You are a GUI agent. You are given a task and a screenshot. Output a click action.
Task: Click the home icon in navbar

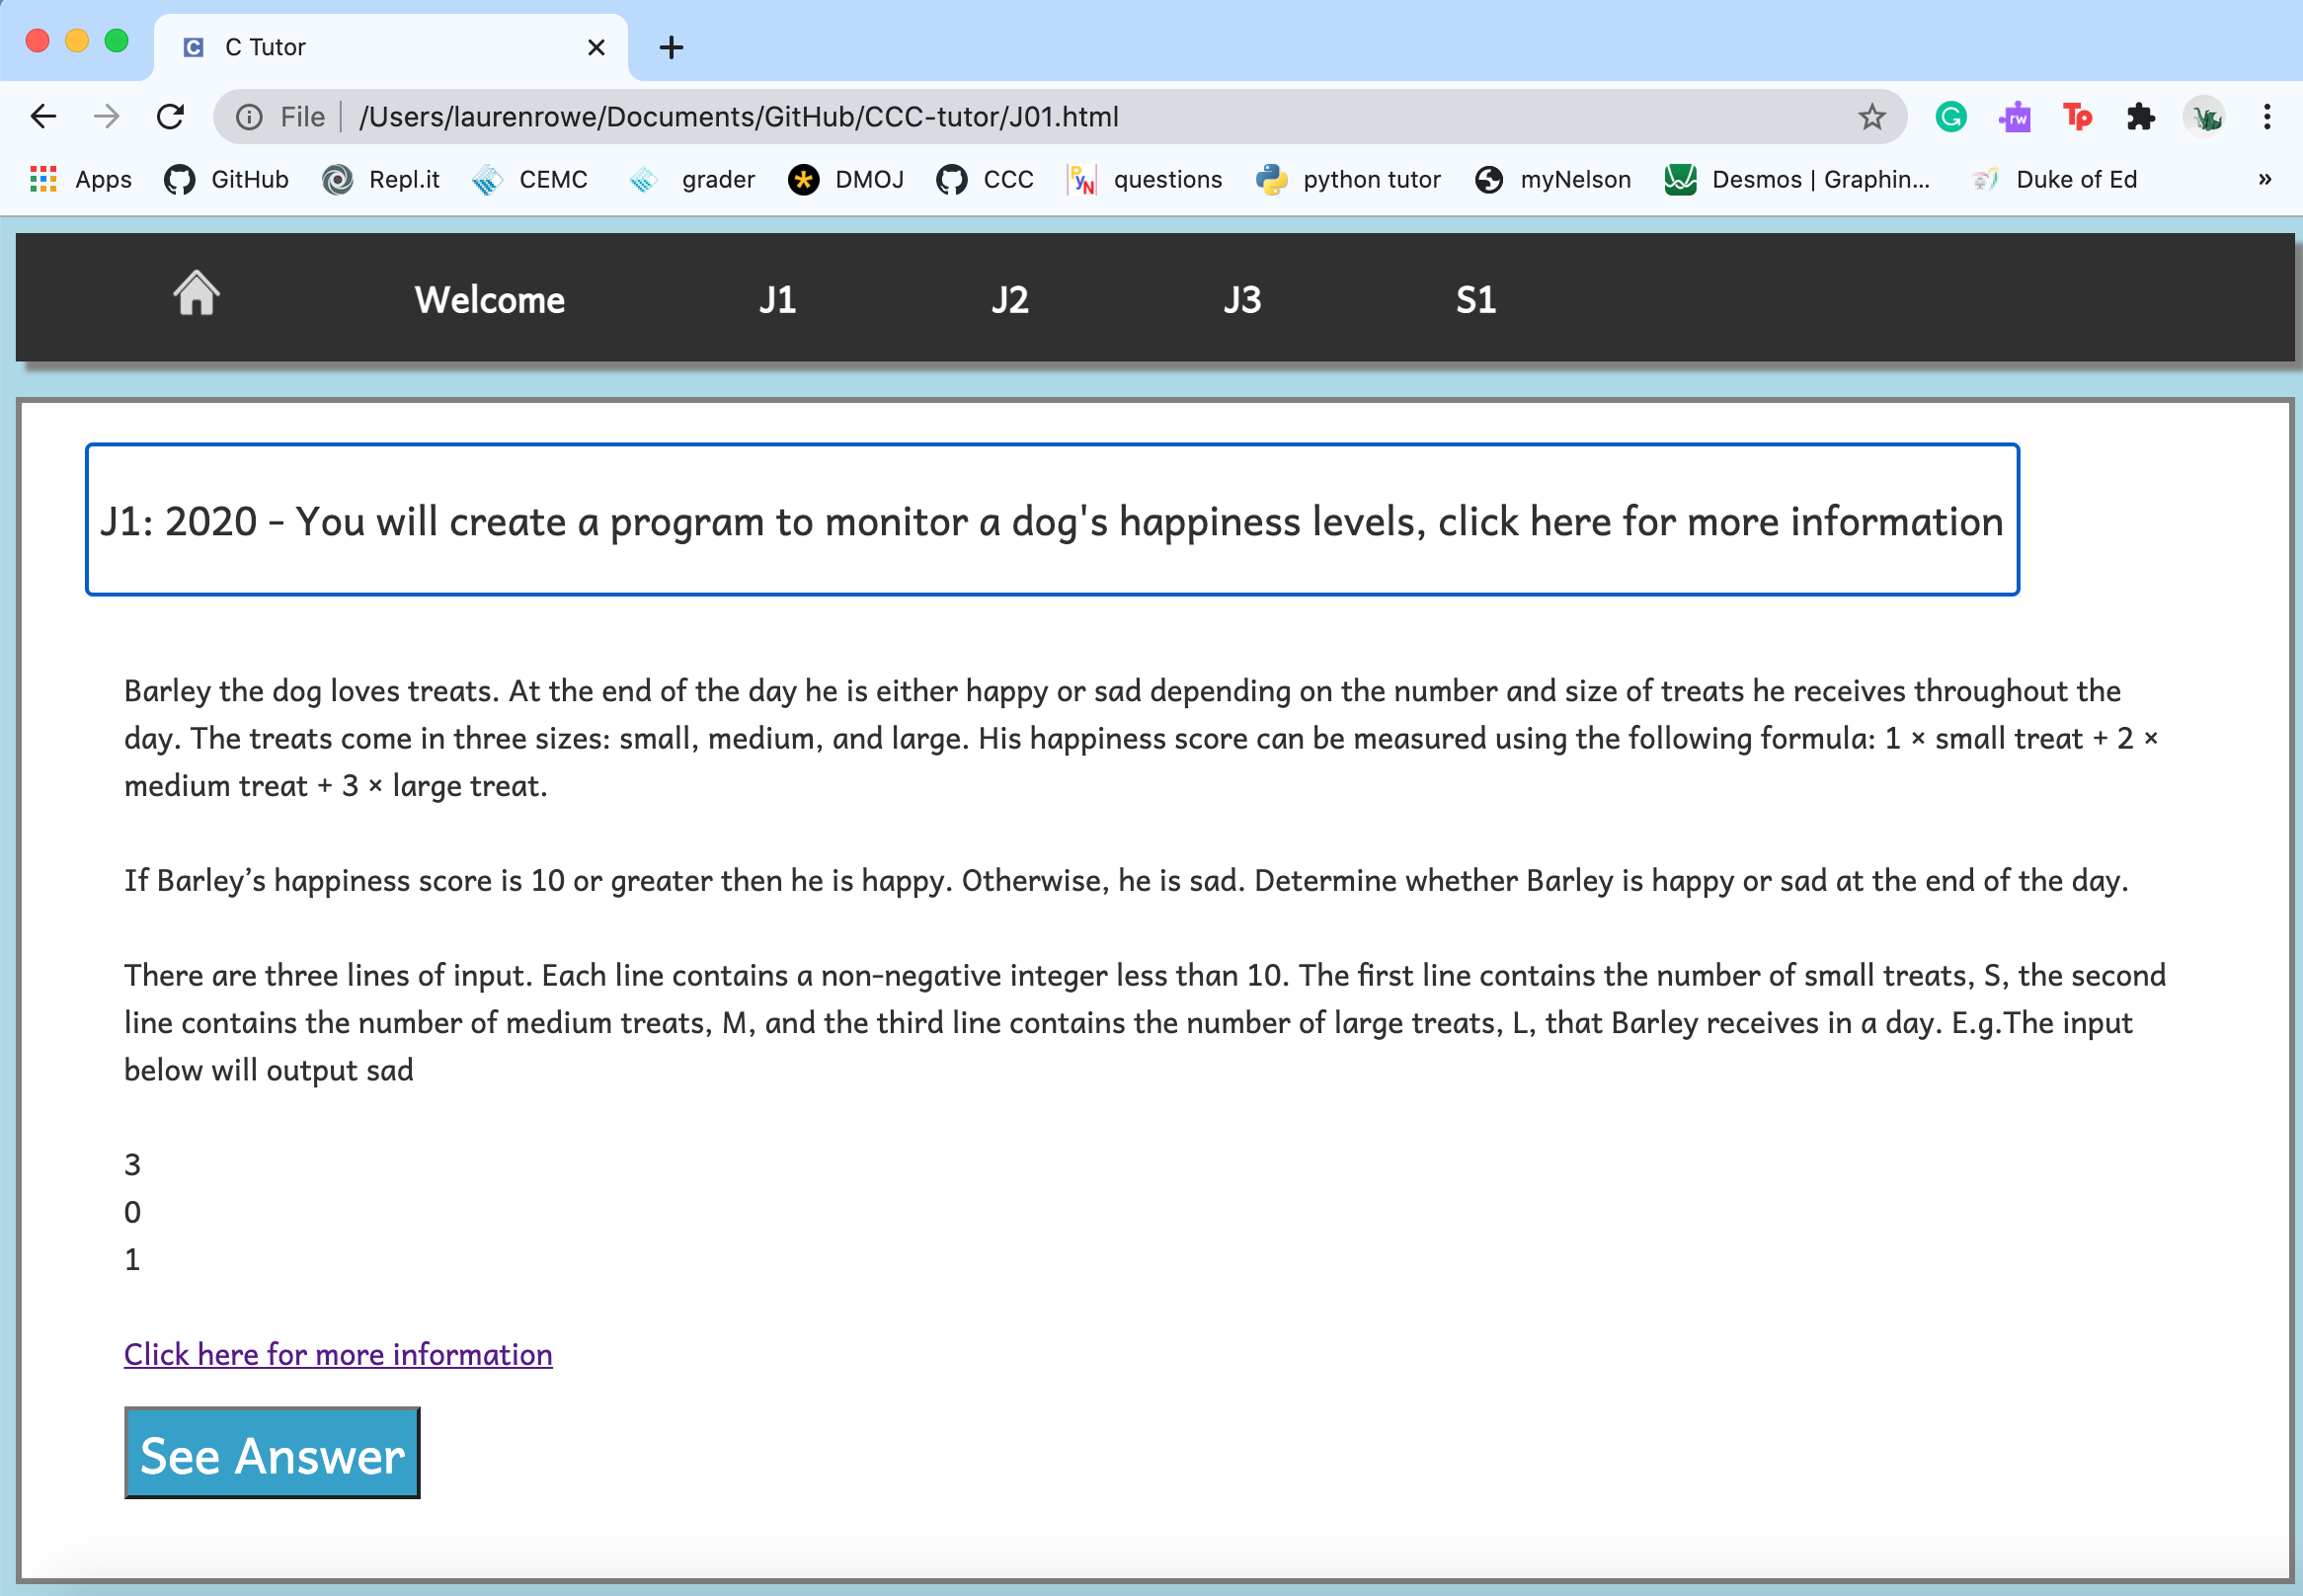tap(196, 294)
